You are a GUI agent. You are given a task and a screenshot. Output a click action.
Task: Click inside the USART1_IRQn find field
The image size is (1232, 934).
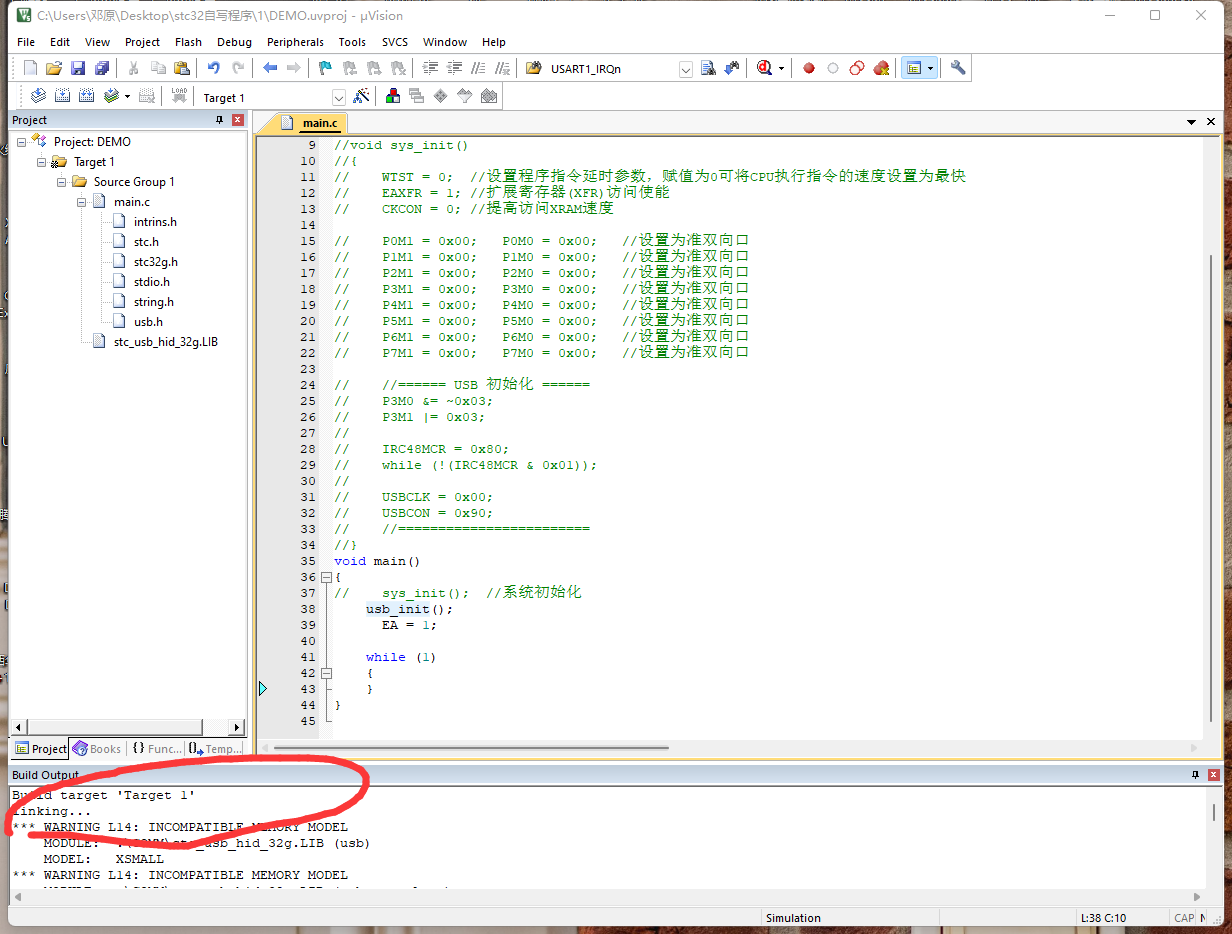click(612, 69)
